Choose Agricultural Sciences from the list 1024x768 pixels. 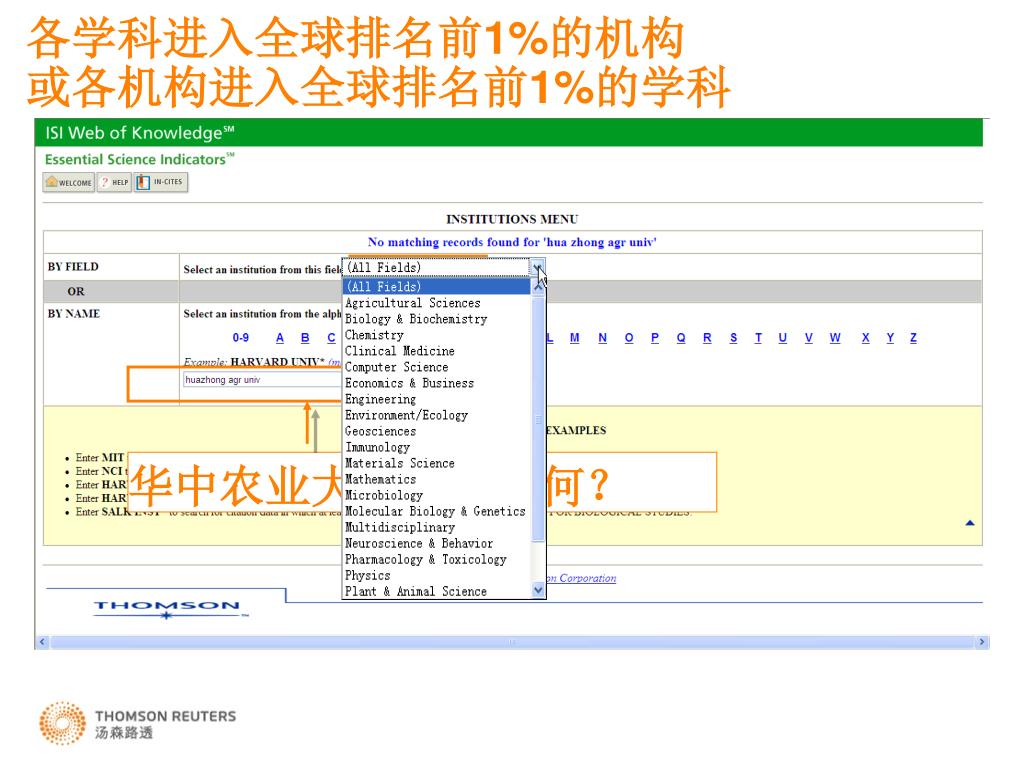[x=413, y=303]
